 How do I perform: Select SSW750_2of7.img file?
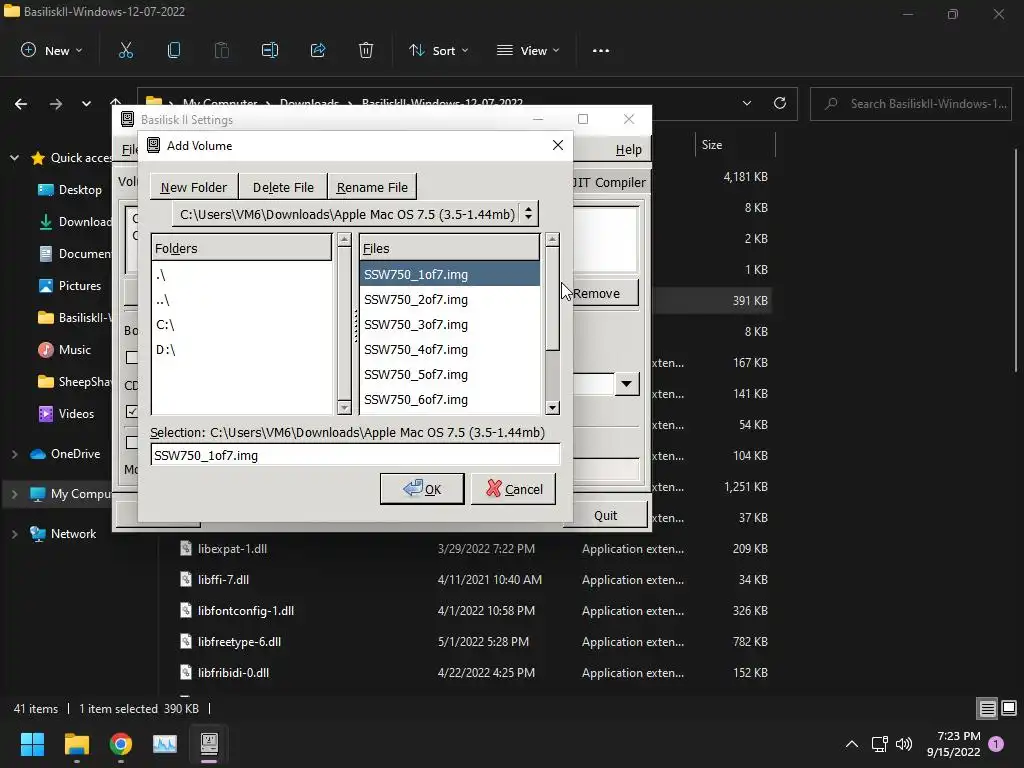449,299
